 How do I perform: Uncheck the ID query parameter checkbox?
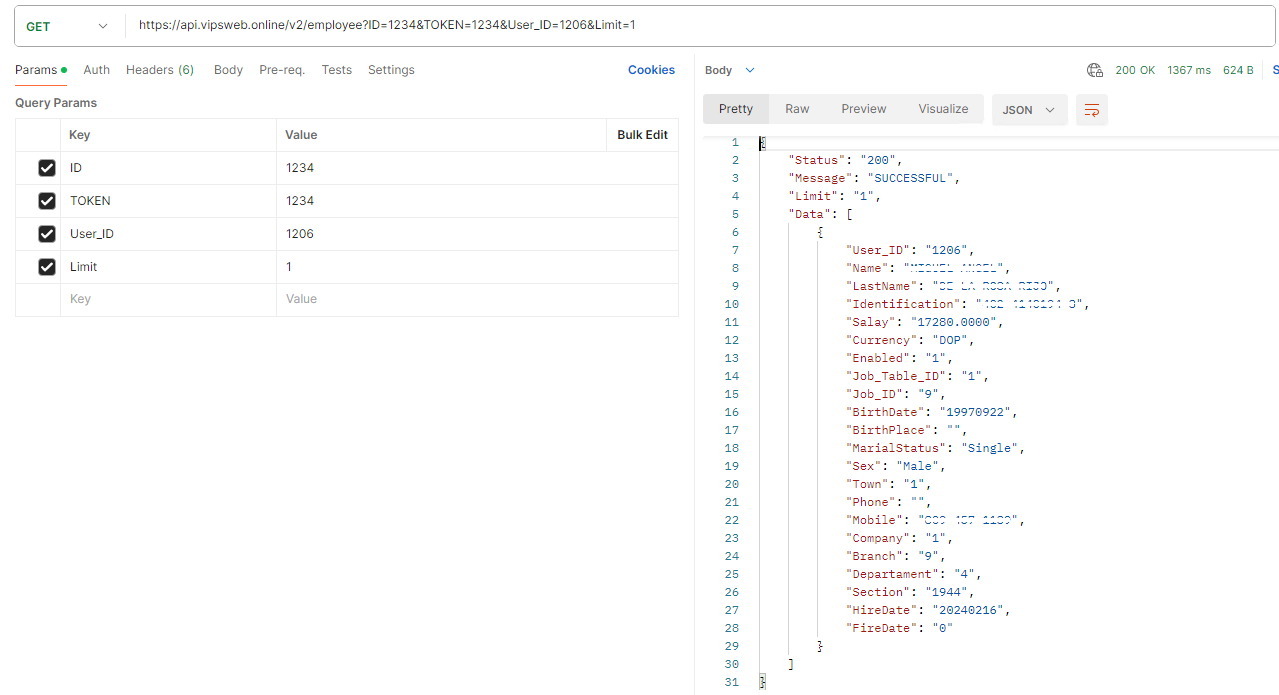coord(46,168)
